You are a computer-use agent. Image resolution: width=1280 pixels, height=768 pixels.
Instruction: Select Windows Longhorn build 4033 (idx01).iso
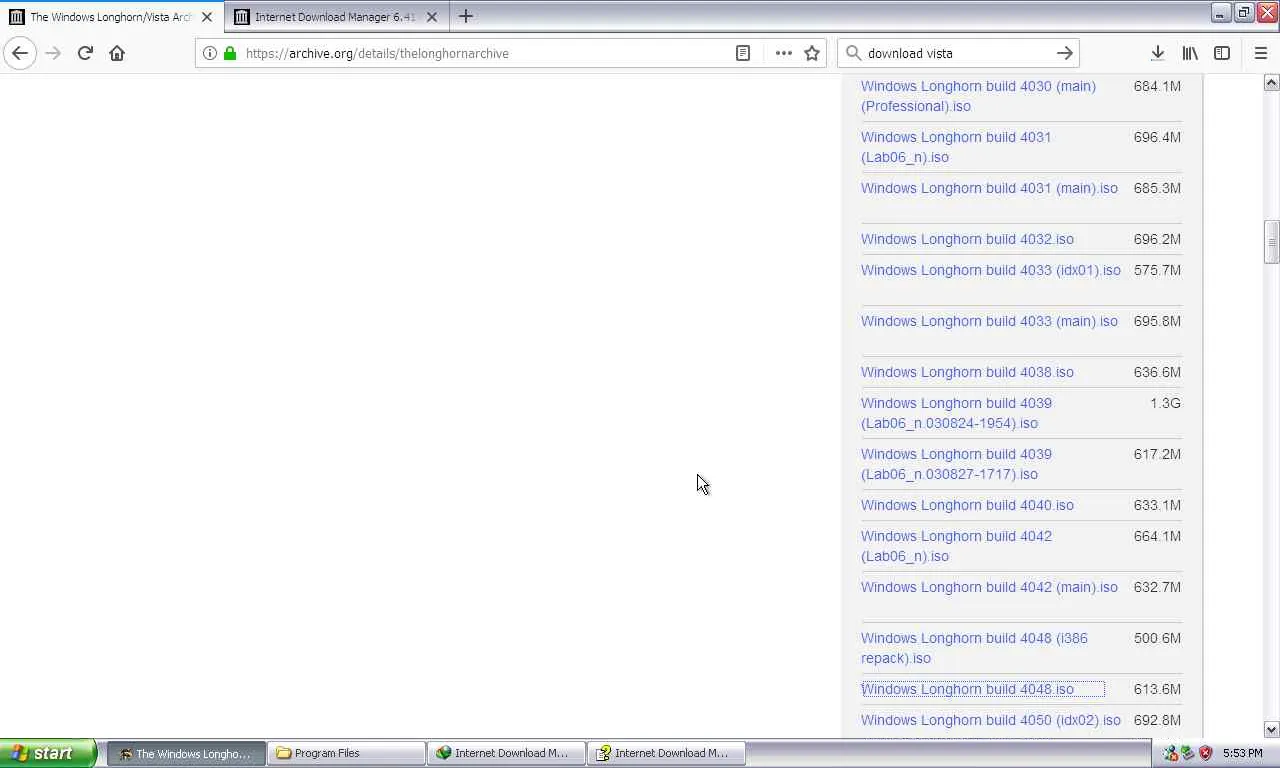991,270
